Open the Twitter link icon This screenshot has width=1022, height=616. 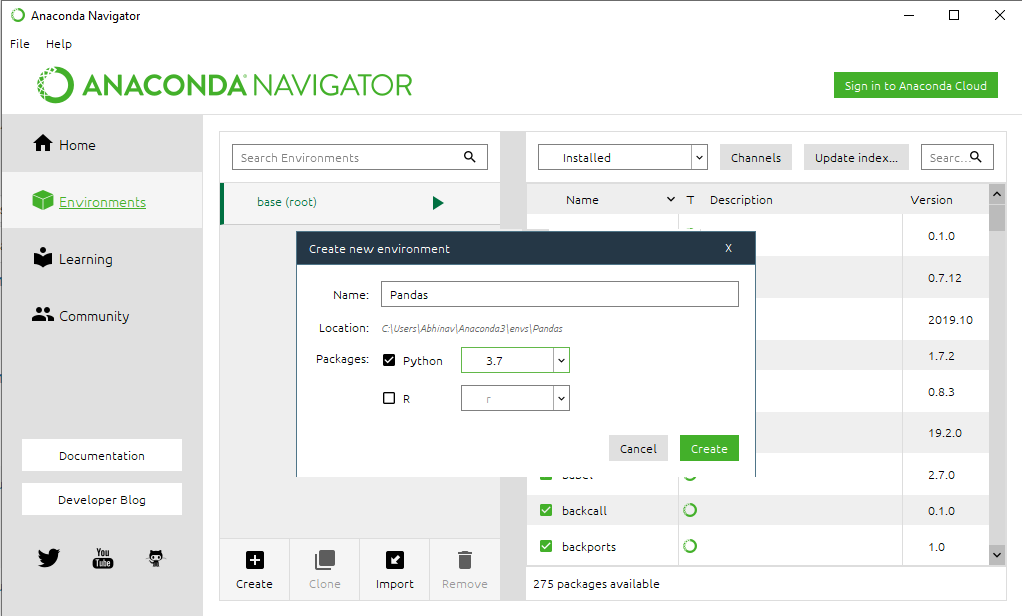click(49, 558)
